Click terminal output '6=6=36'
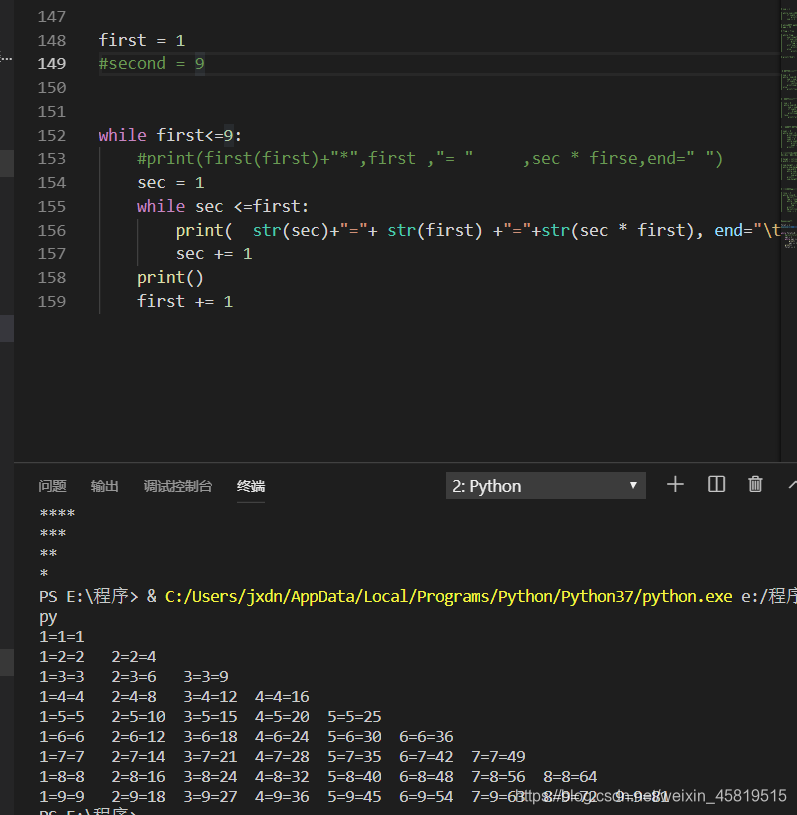 (x=426, y=737)
